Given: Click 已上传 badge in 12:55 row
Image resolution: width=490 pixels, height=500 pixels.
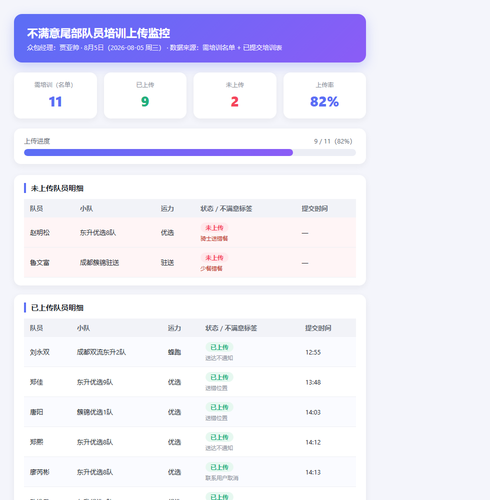Looking at the screenshot, I should (x=219, y=347).
